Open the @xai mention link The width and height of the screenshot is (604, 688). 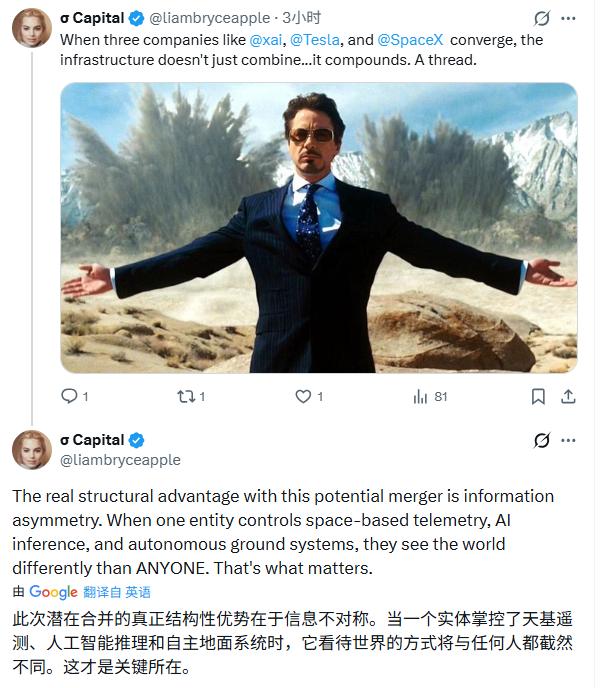click(266, 40)
